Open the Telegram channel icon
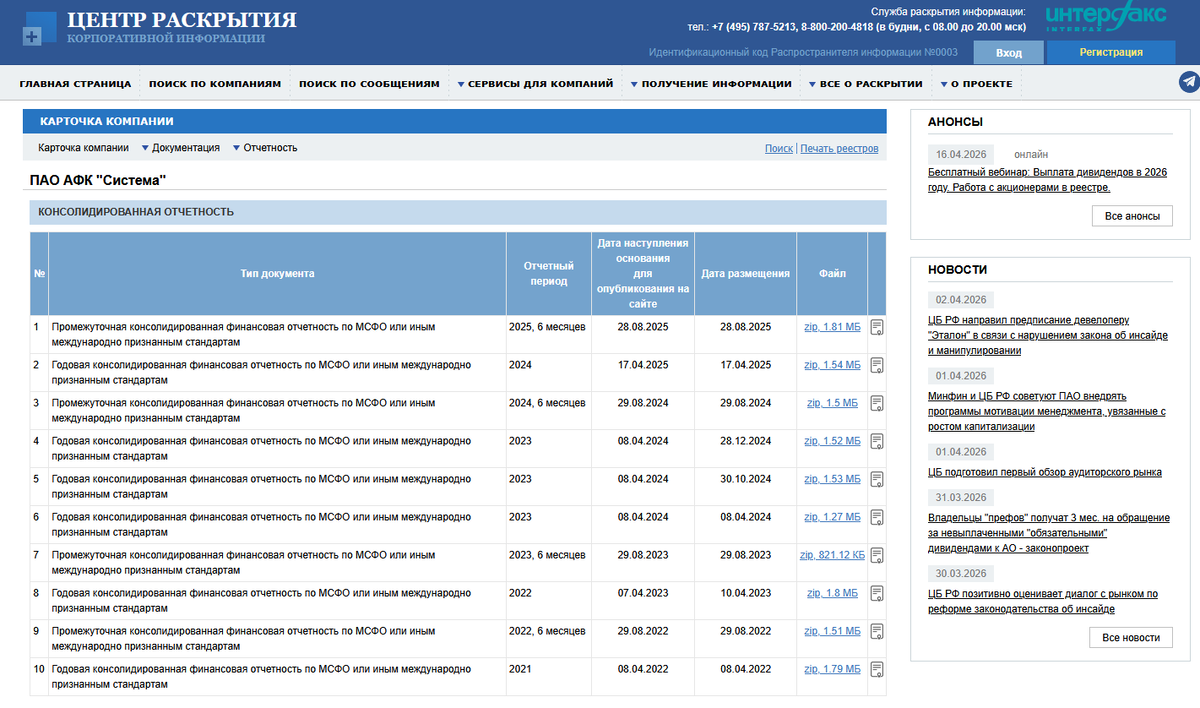Image resolution: width=1200 pixels, height=708 pixels. (1188, 82)
